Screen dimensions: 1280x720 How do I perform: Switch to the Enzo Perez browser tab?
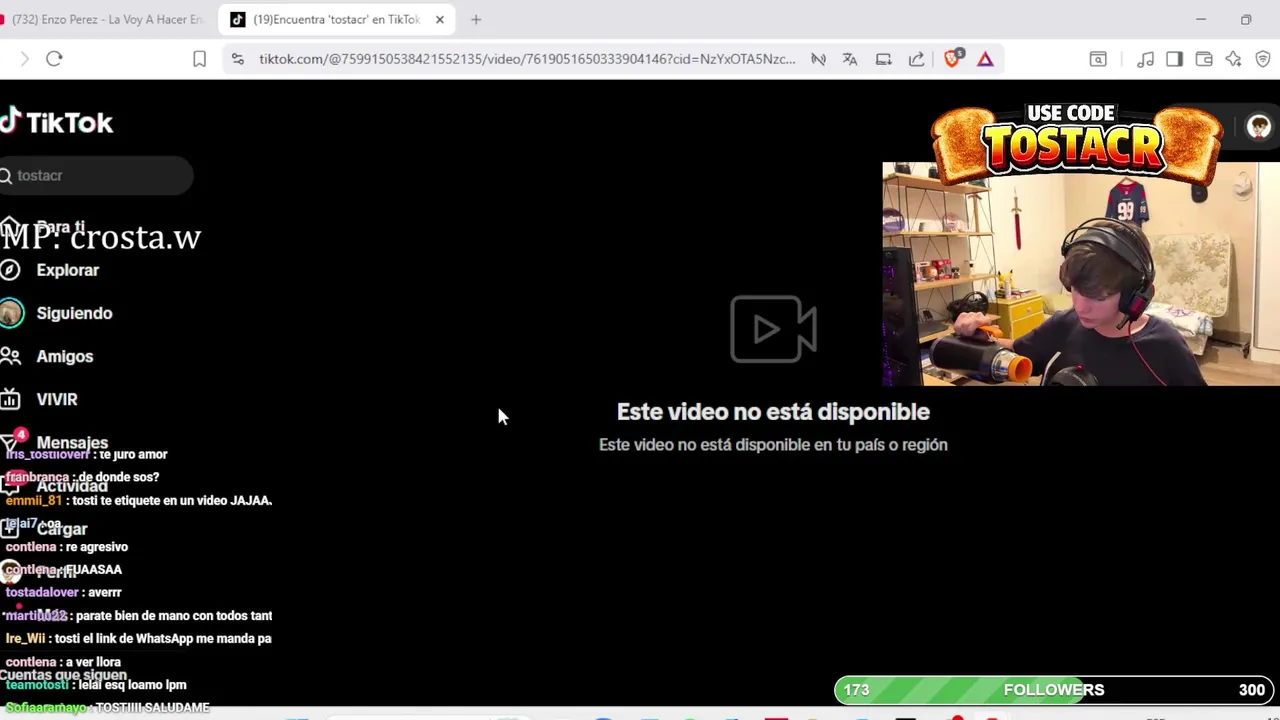pos(105,19)
